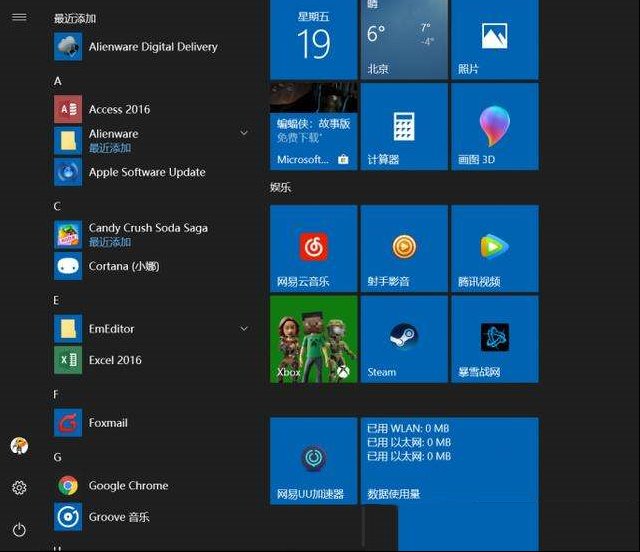Click the letter G group header
The height and width of the screenshot is (552, 640).
click(x=58, y=457)
